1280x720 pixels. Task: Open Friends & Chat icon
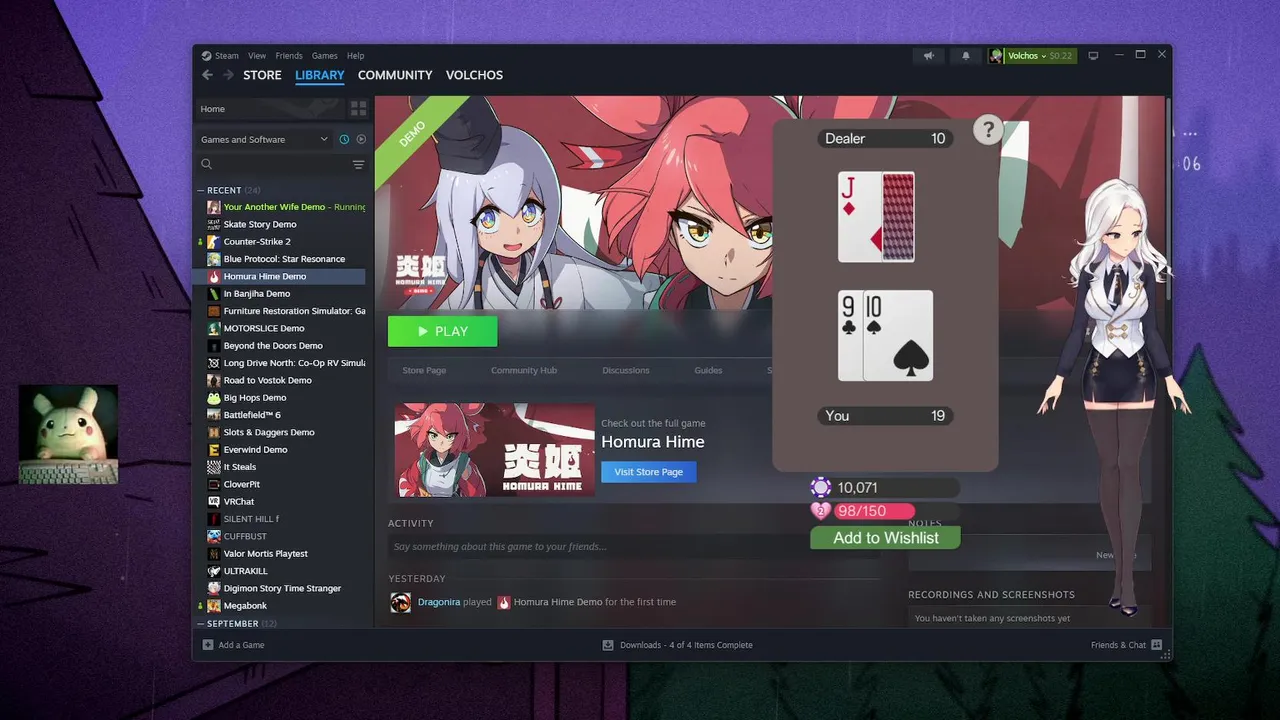tap(1156, 645)
